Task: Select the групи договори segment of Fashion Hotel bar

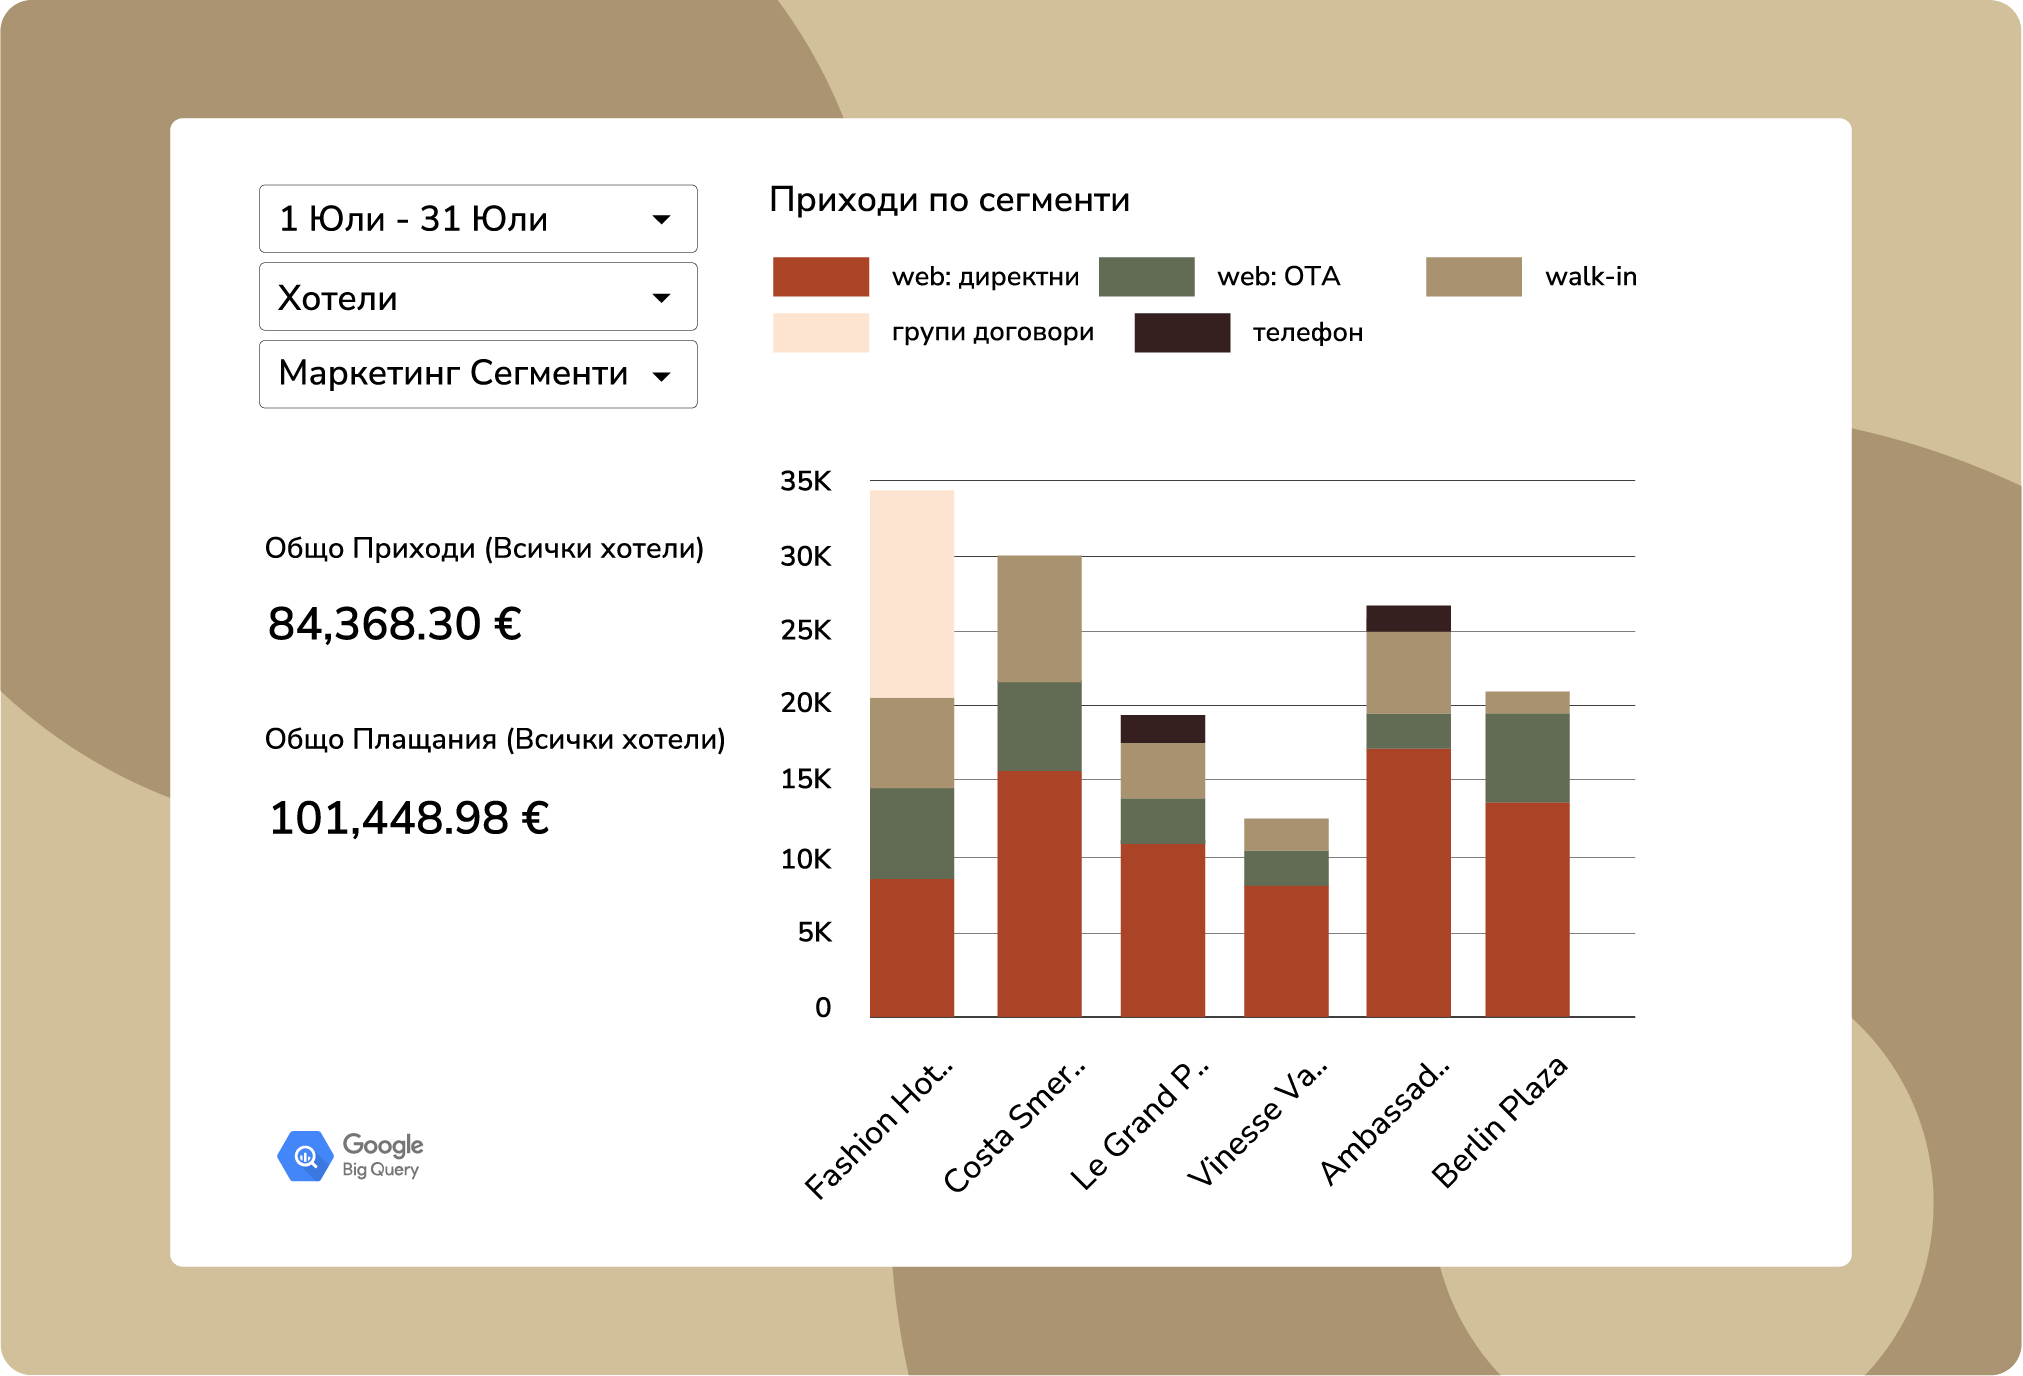Action: [x=911, y=594]
